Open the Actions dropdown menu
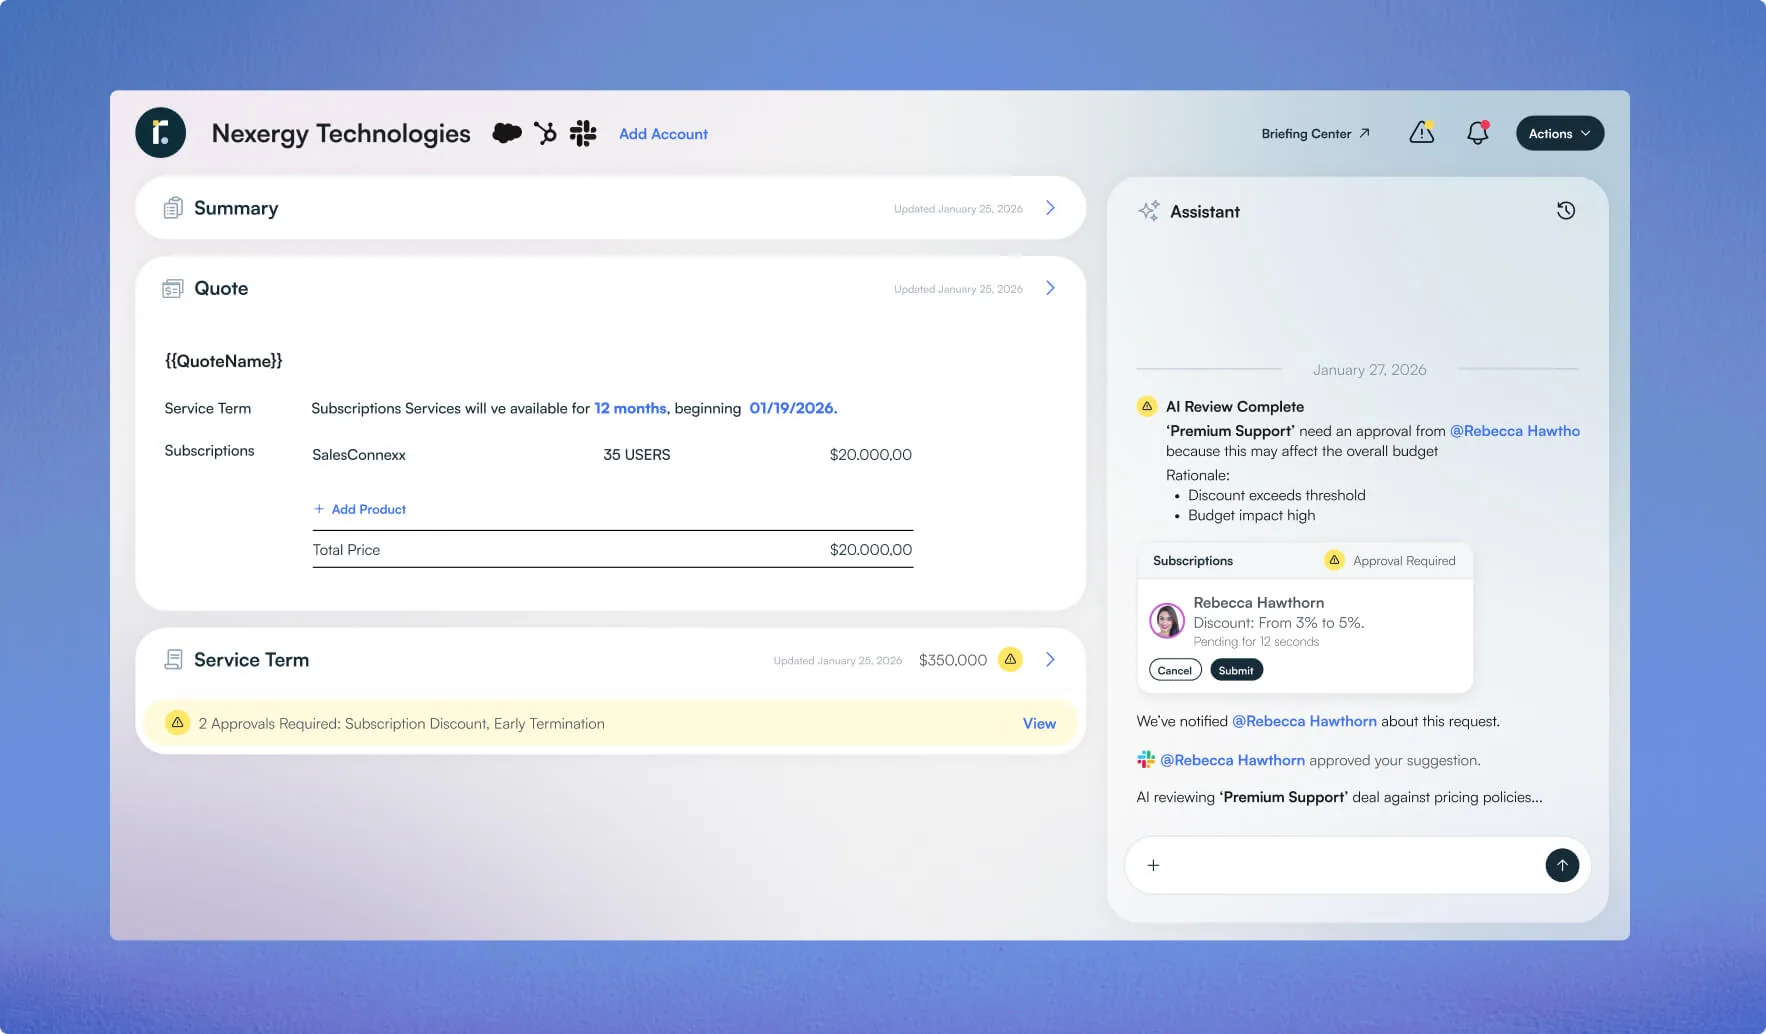 1560,133
